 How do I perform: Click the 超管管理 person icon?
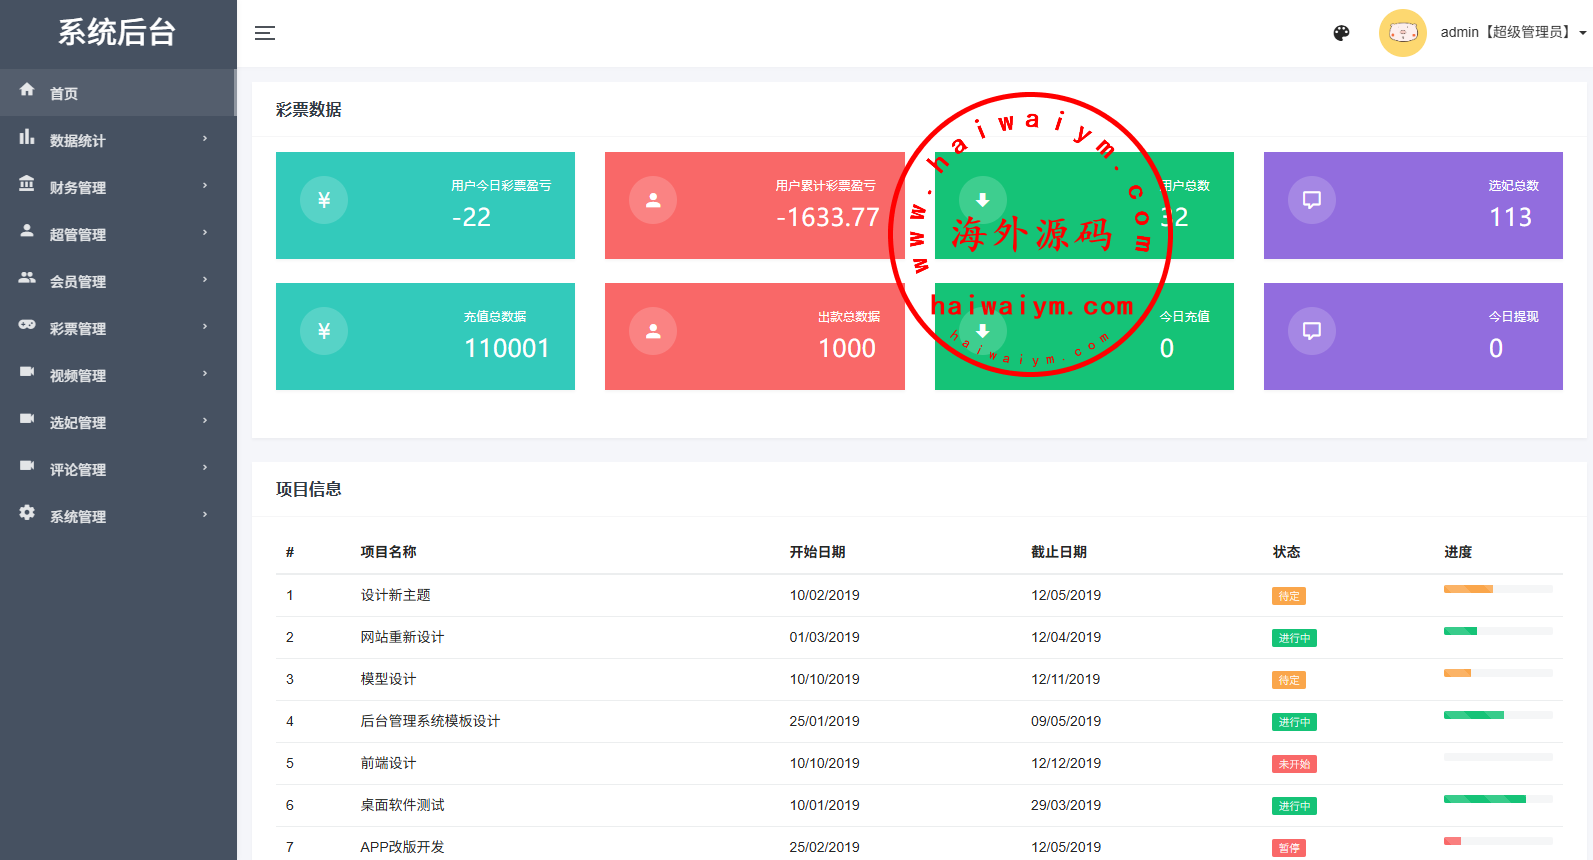coord(27,231)
